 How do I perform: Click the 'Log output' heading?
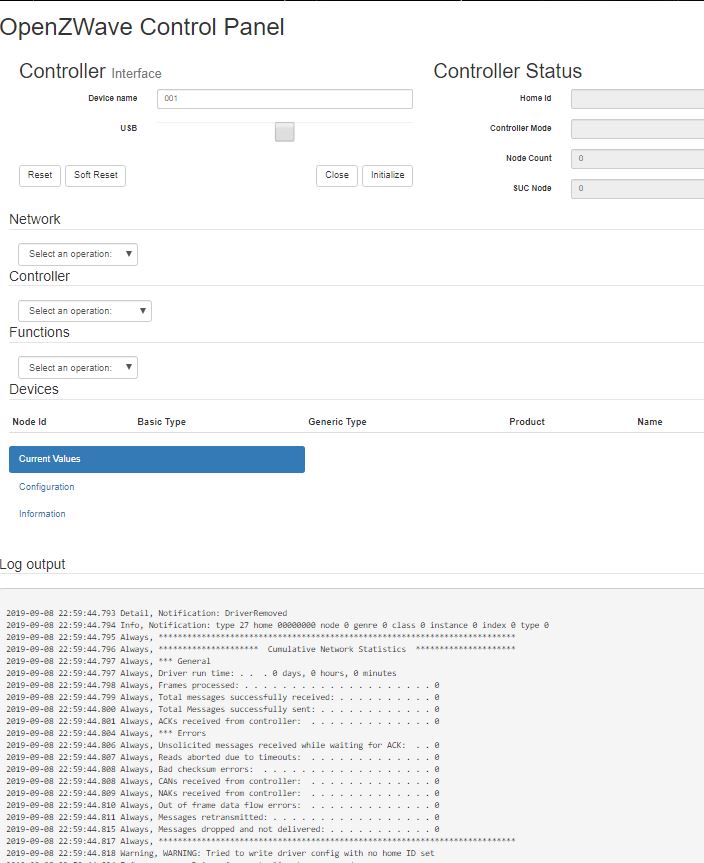[32, 565]
